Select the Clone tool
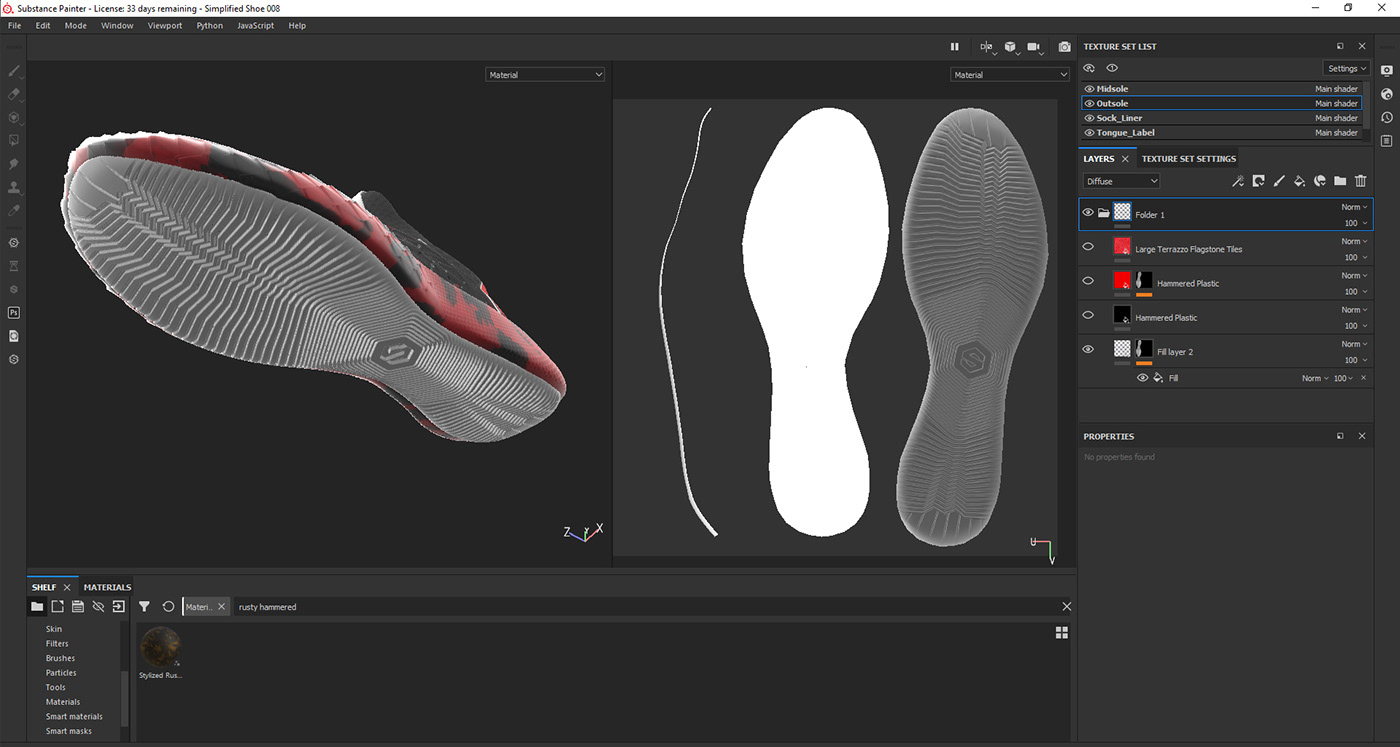The width and height of the screenshot is (1400, 747). coord(14,186)
